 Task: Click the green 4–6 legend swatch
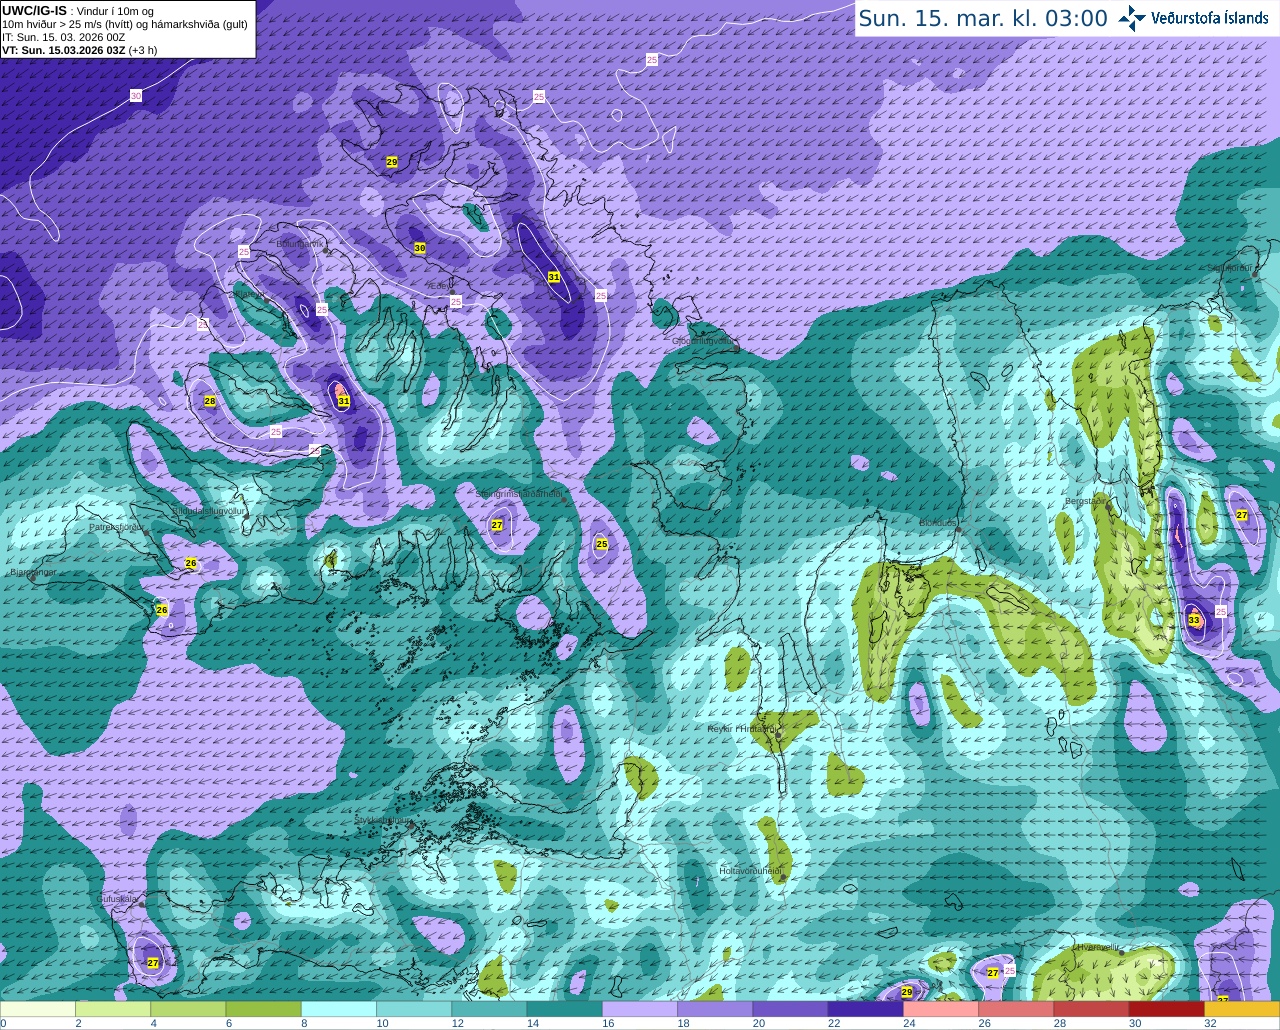click(188, 1009)
